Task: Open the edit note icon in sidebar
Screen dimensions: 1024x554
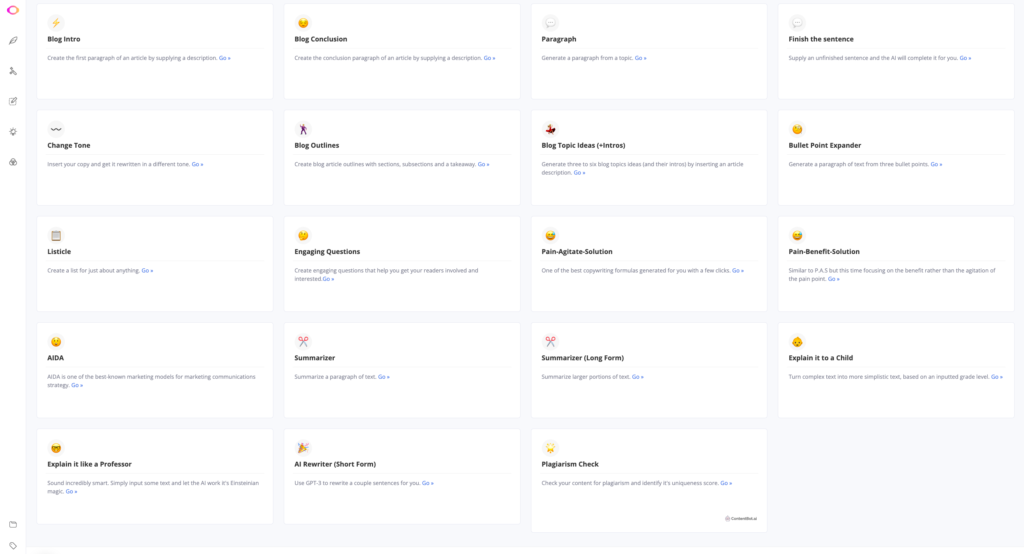Action: coord(12,101)
